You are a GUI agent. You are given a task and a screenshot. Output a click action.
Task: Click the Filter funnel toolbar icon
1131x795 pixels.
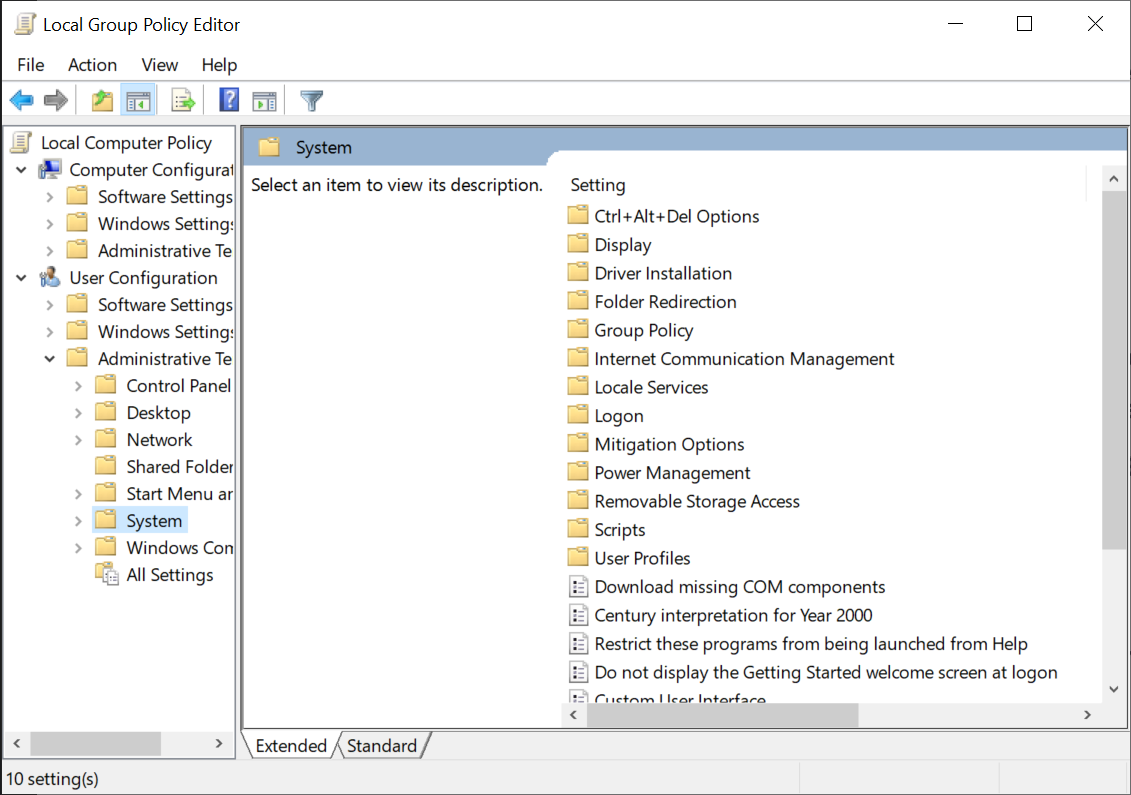(312, 100)
